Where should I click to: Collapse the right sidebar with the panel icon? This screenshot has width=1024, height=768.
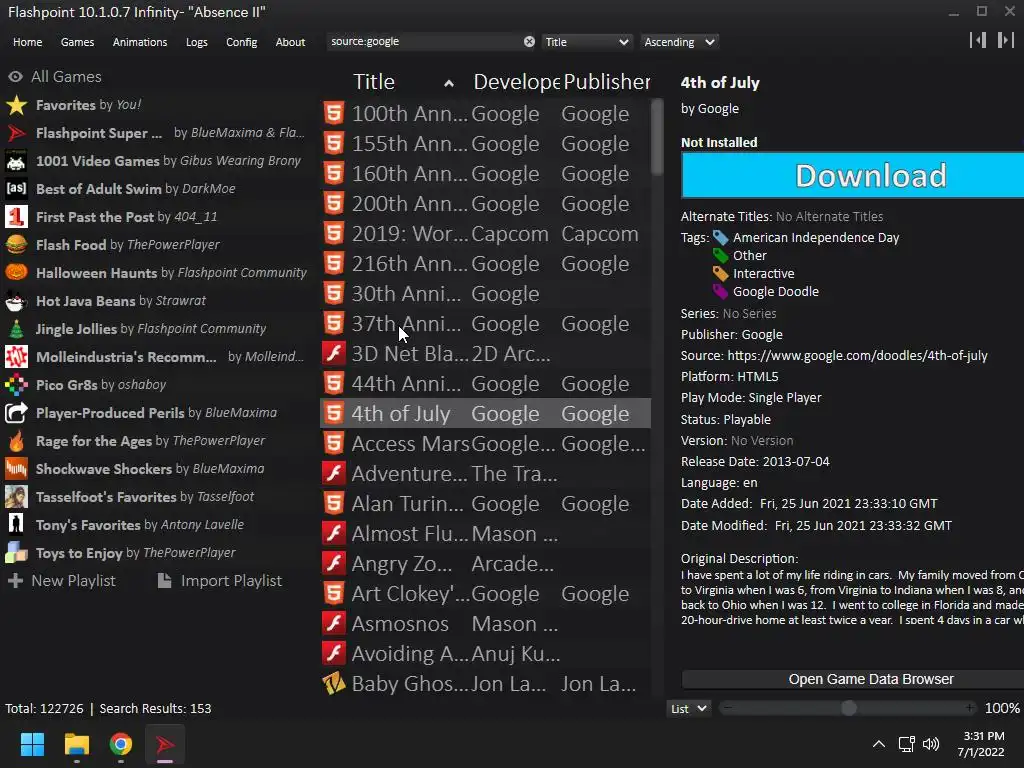(x=1006, y=40)
